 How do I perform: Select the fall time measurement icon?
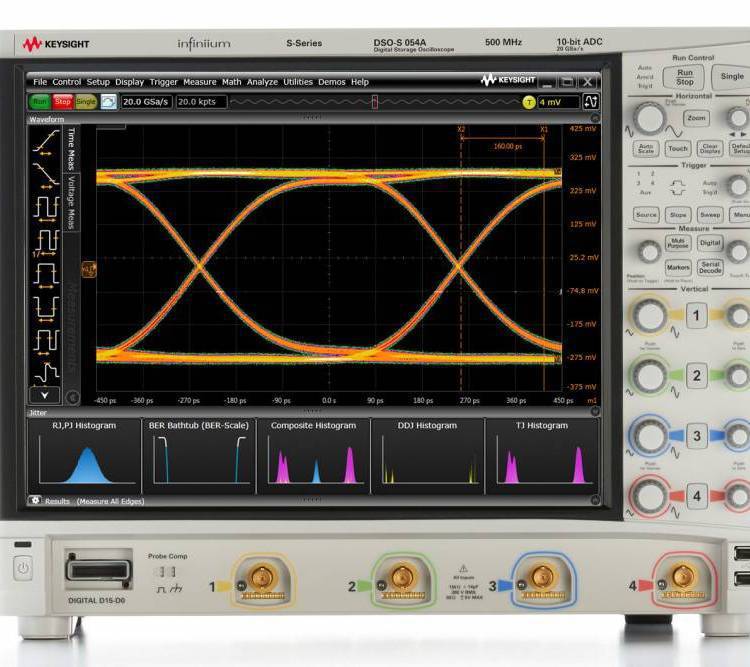46,175
